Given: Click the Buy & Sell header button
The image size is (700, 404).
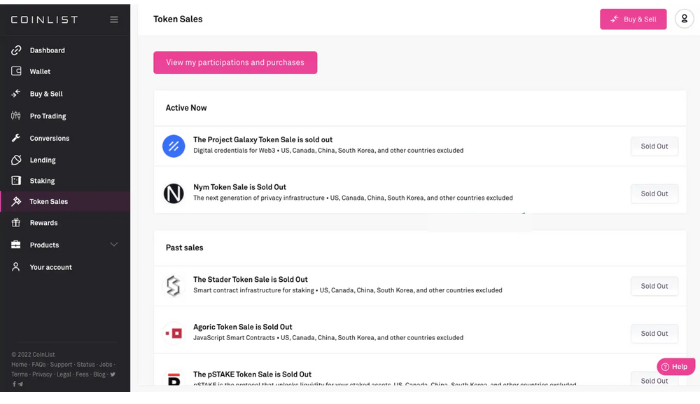Looking at the screenshot, I should [633, 19].
